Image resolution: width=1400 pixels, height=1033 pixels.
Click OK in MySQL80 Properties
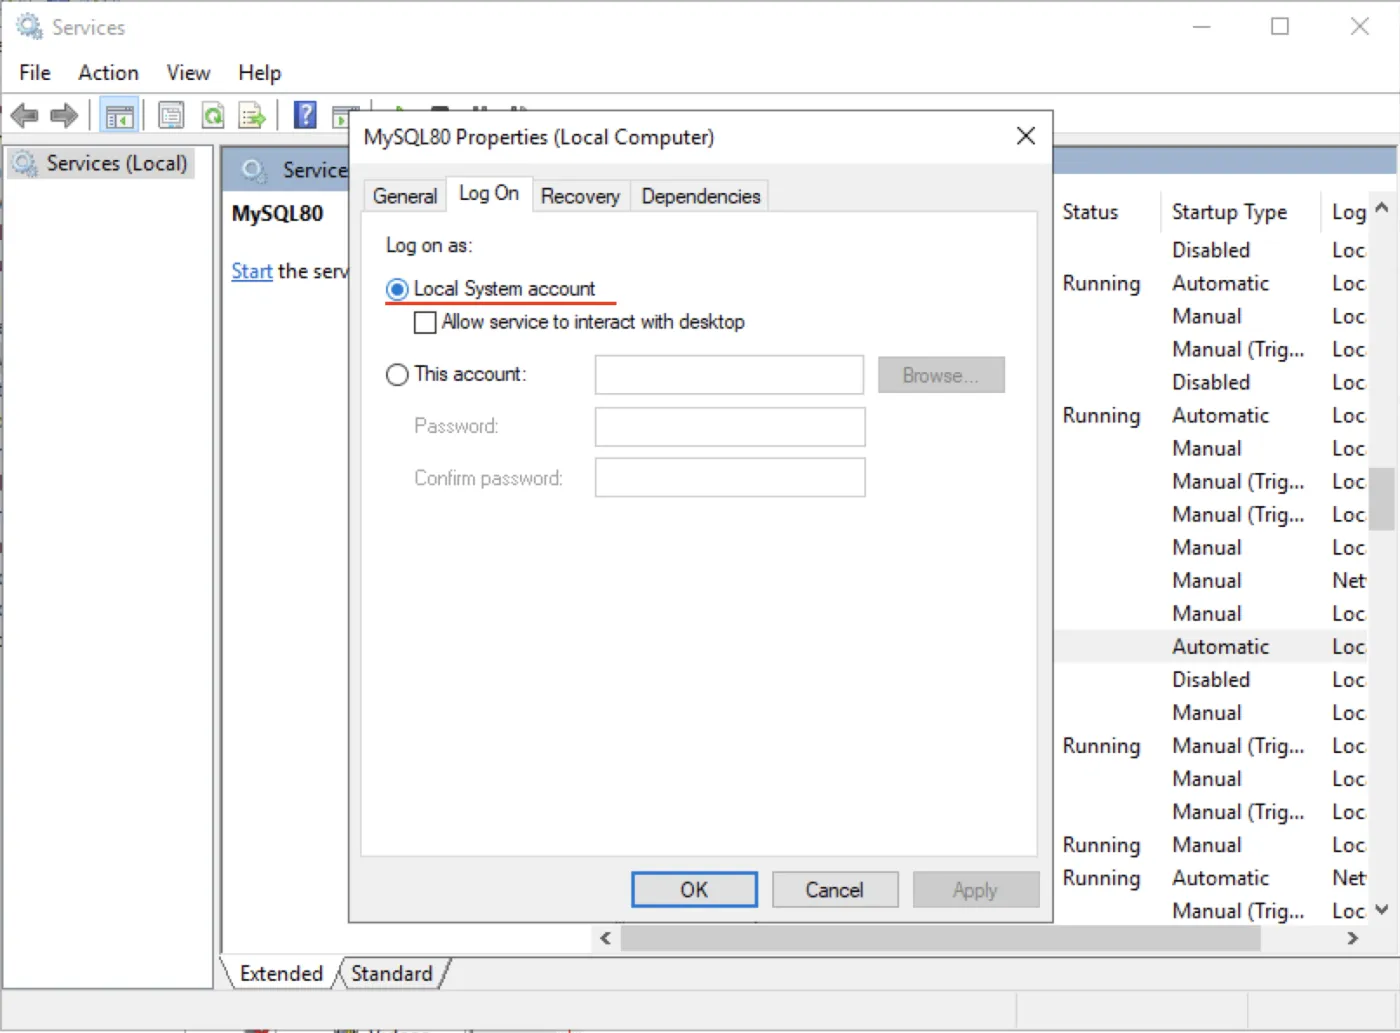coord(694,890)
